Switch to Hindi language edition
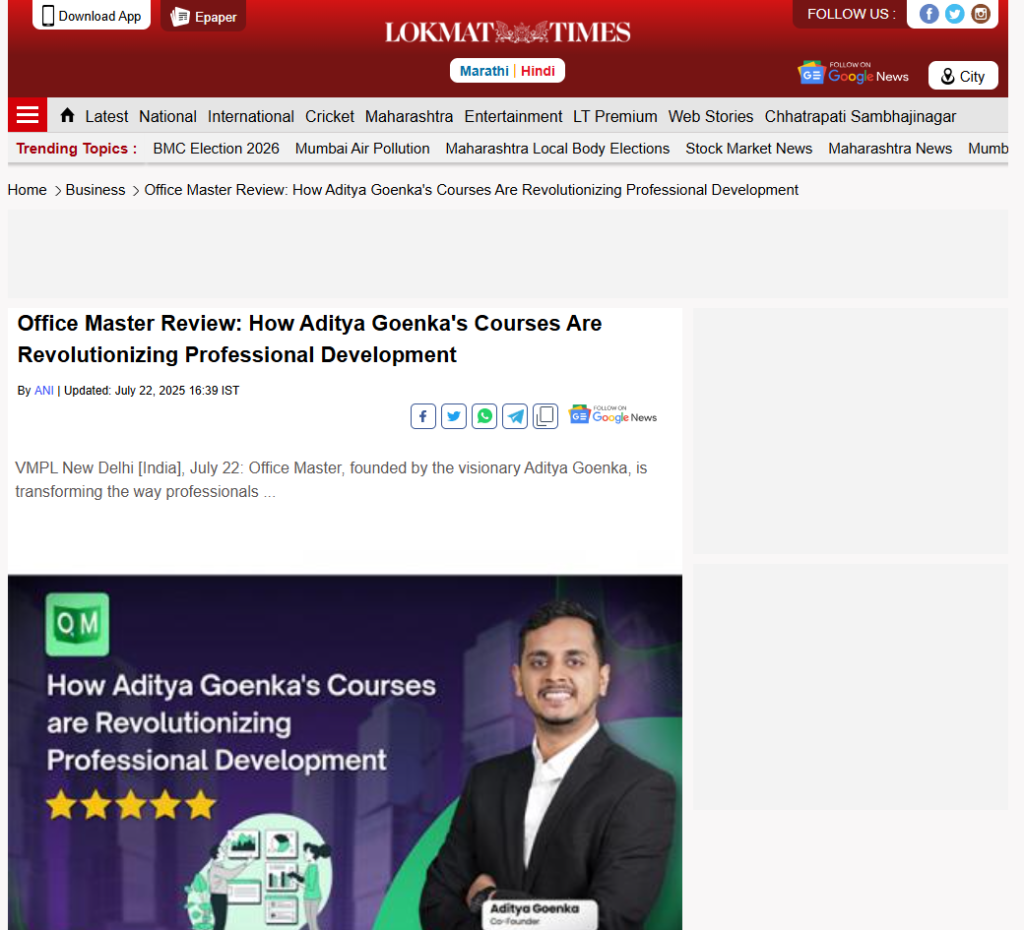Screen dimensions: 1024x930 coord(538,71)
